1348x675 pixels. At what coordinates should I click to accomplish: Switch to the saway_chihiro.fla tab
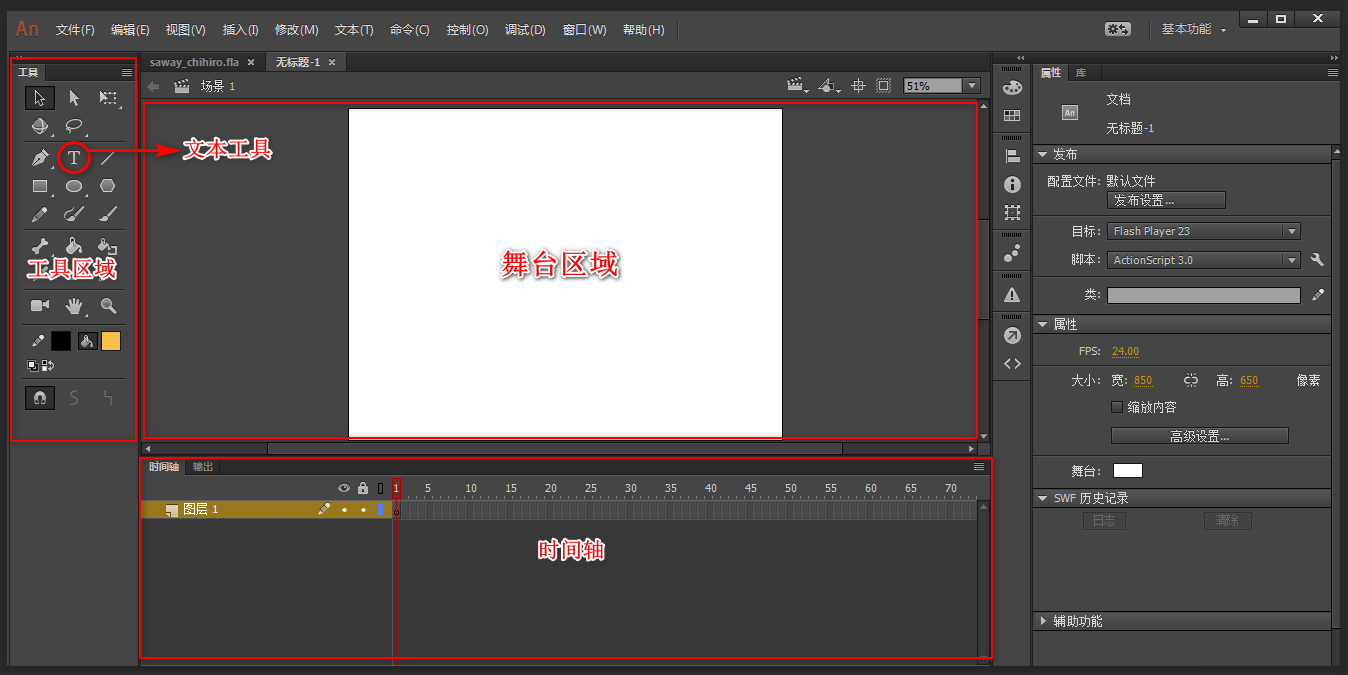pyautogui.click(x=192, y=61)
